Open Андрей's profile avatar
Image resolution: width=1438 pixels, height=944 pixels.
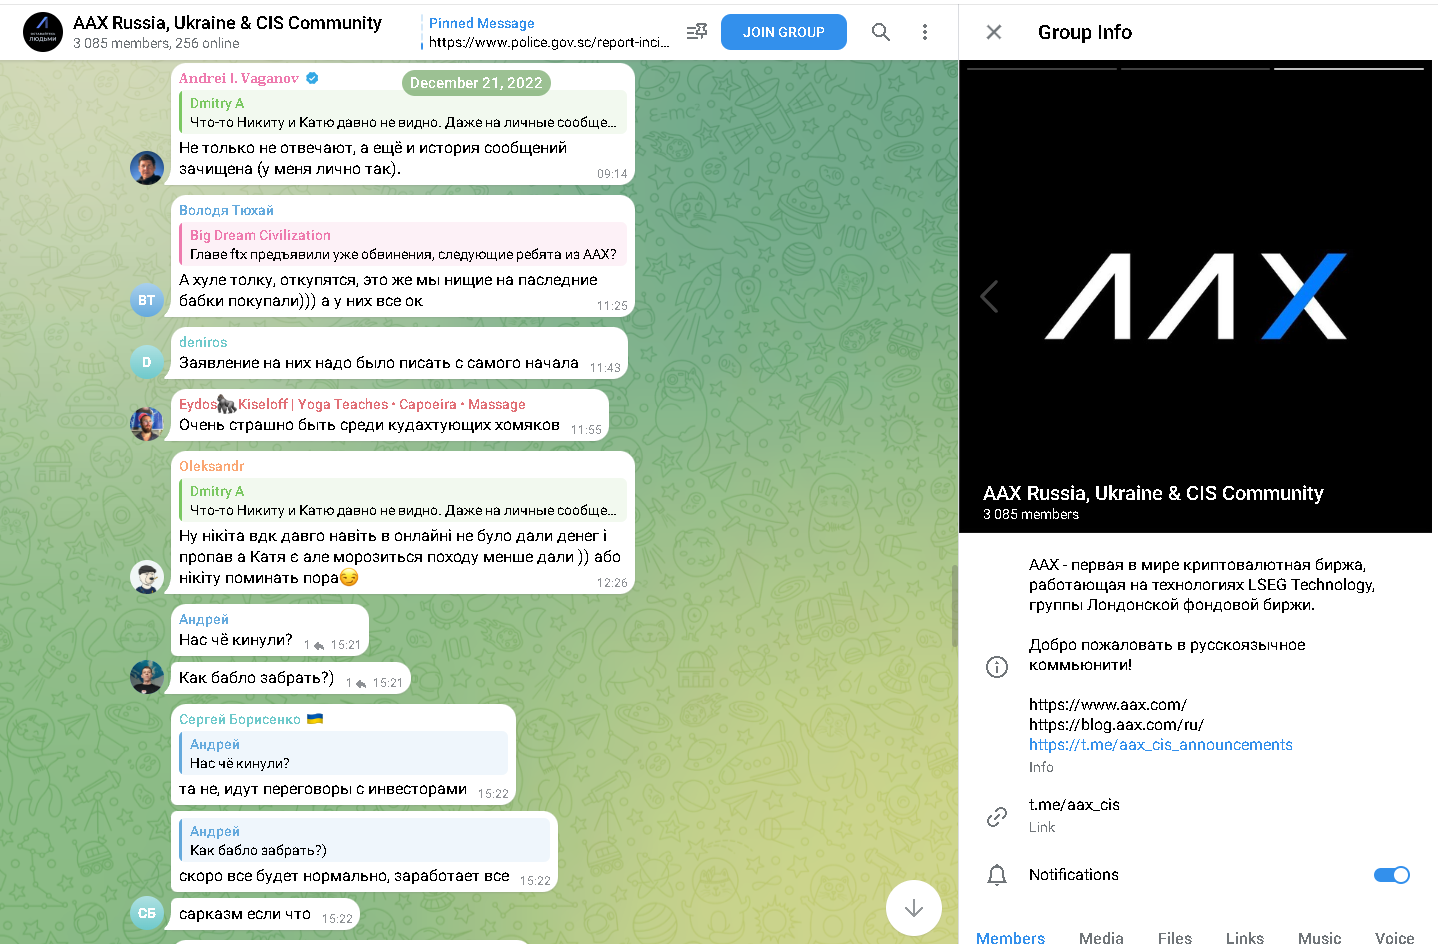[x=147, y=677]
